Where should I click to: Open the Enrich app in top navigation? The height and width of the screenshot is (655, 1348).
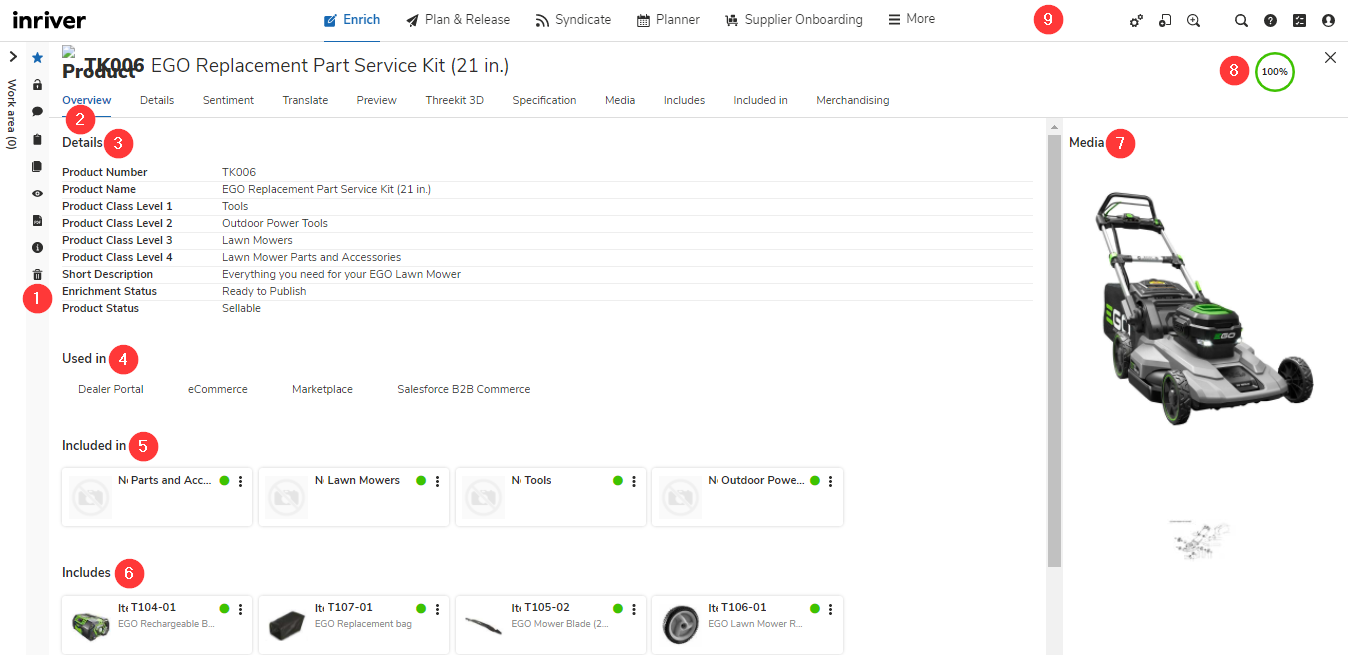tap(352, 20)
